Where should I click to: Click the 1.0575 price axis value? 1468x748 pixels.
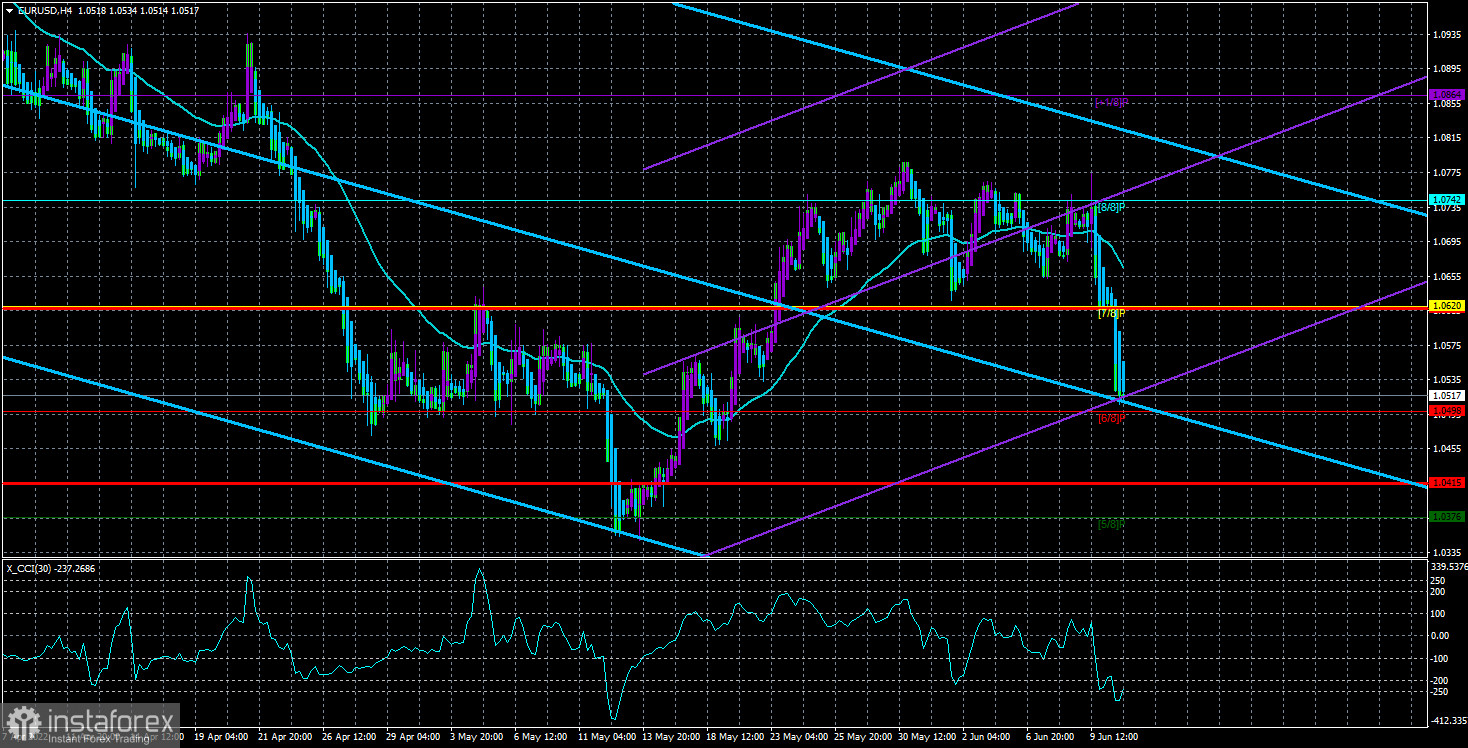[1447, 346]
